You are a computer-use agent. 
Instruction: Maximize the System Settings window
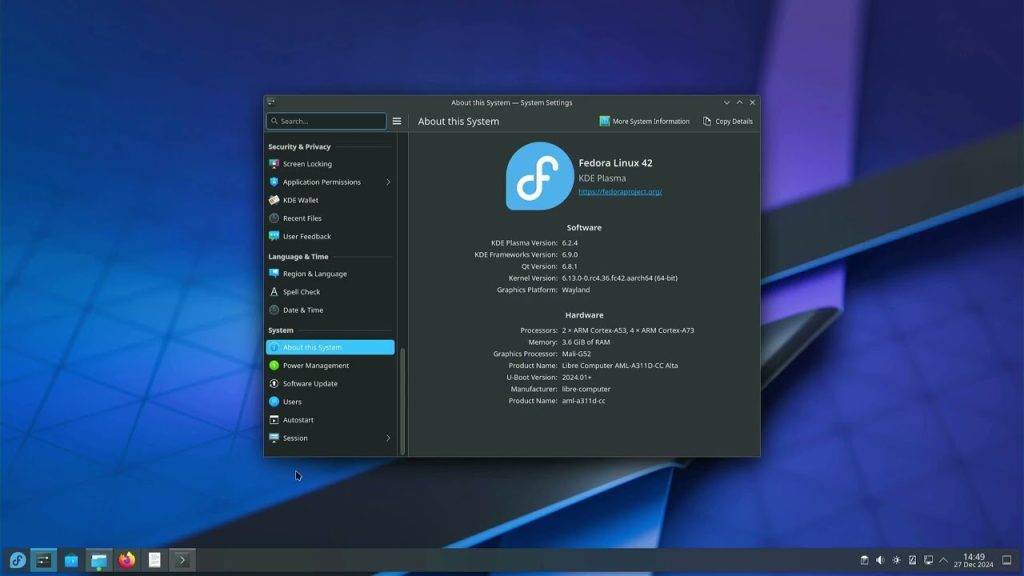739,103
